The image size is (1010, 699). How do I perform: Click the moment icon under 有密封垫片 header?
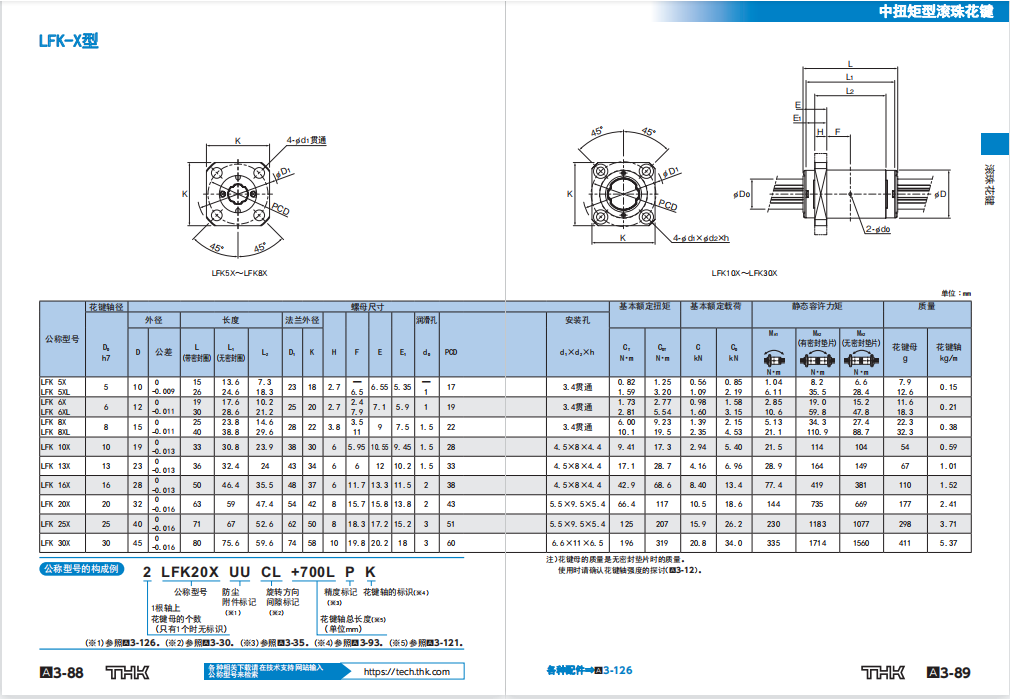click(817, 359)
